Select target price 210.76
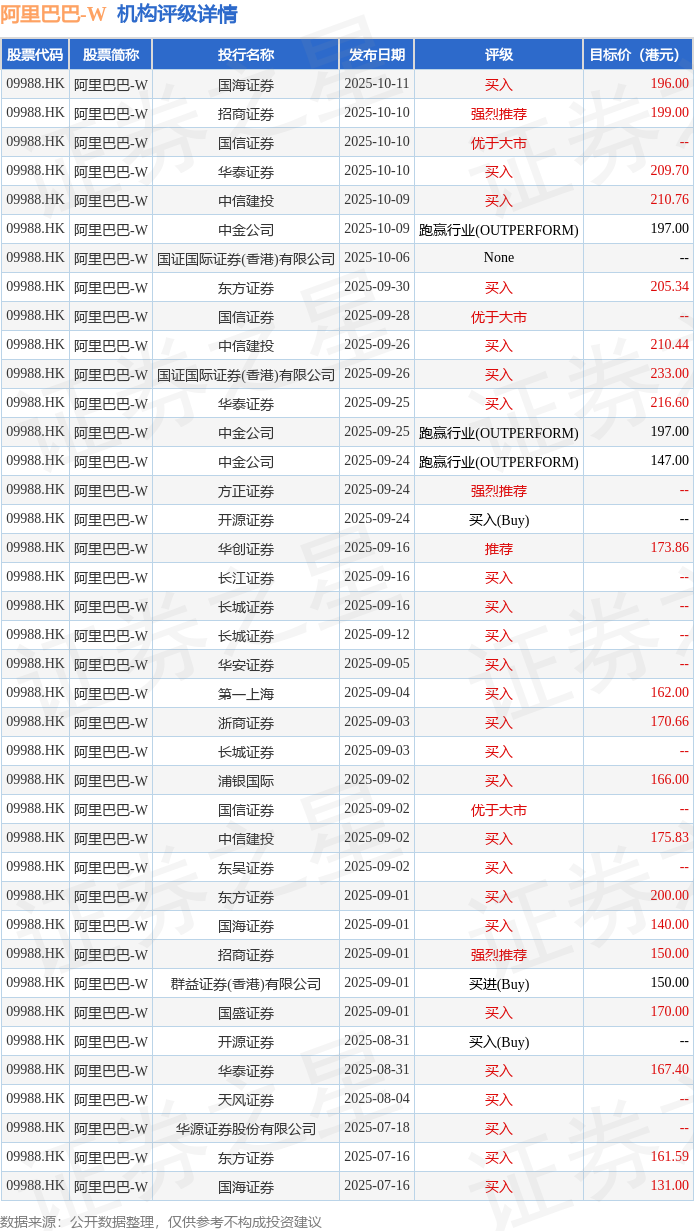The image size is (694, 1231). tap(669, 200)
